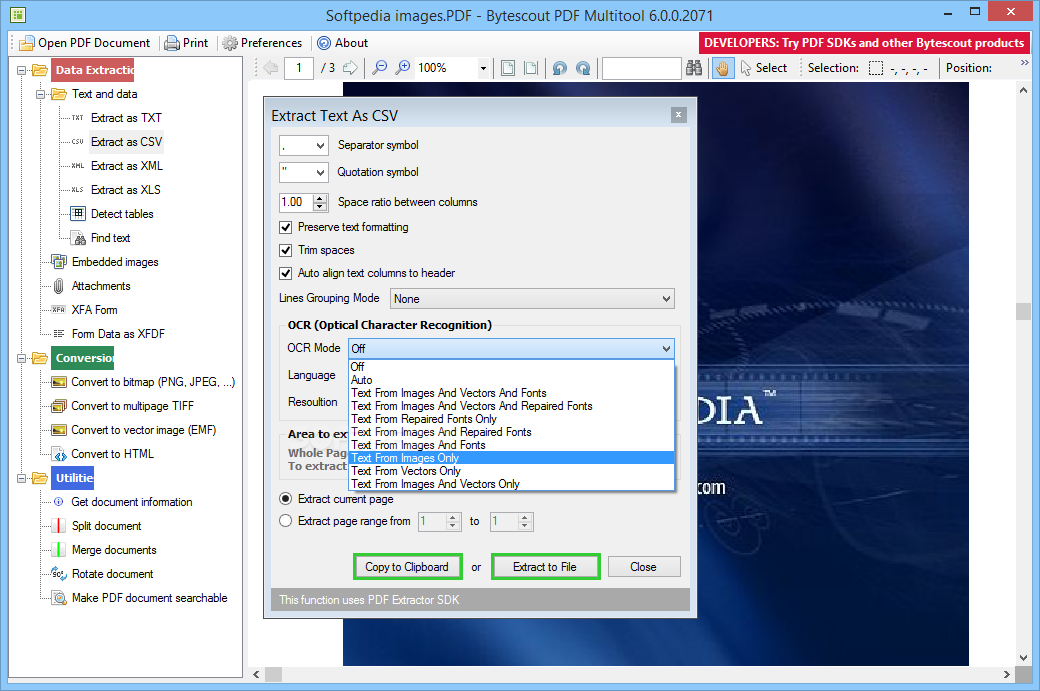Click the previous page arrow icon
The height and width of the screenshot is (691, 1040).
[270, 68]
